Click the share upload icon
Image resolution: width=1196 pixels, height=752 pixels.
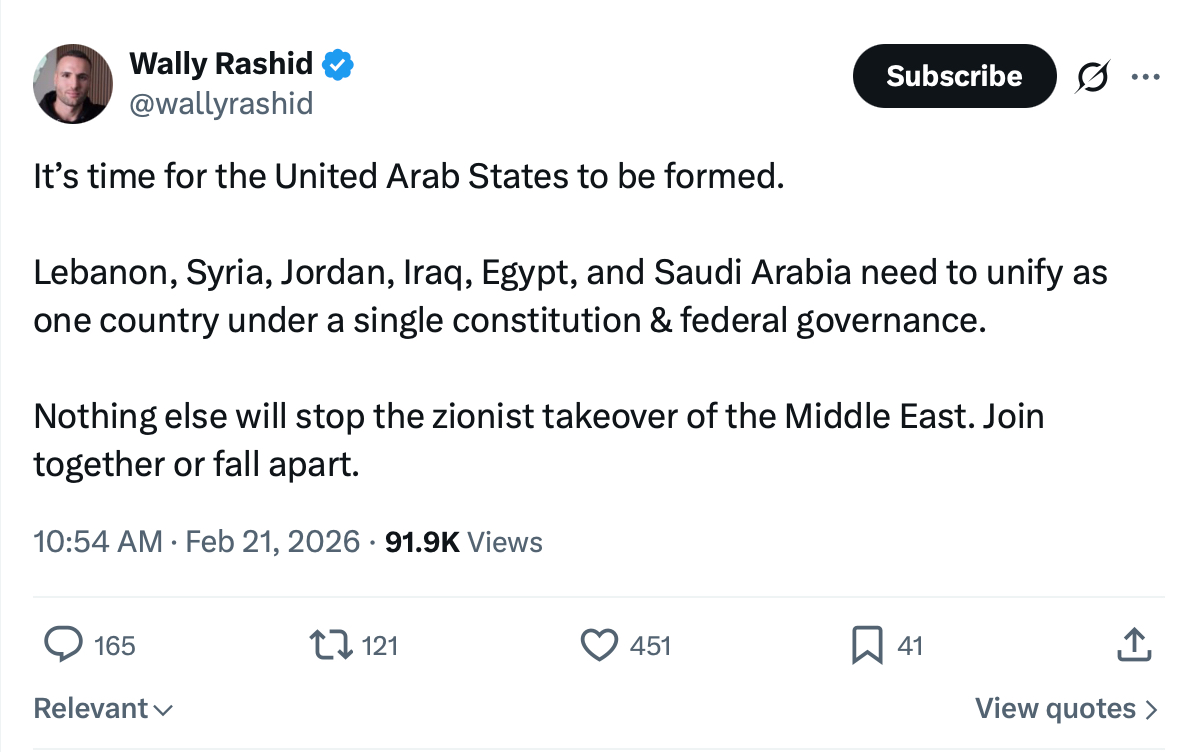pyautogui.click(x=1133, y=645)
